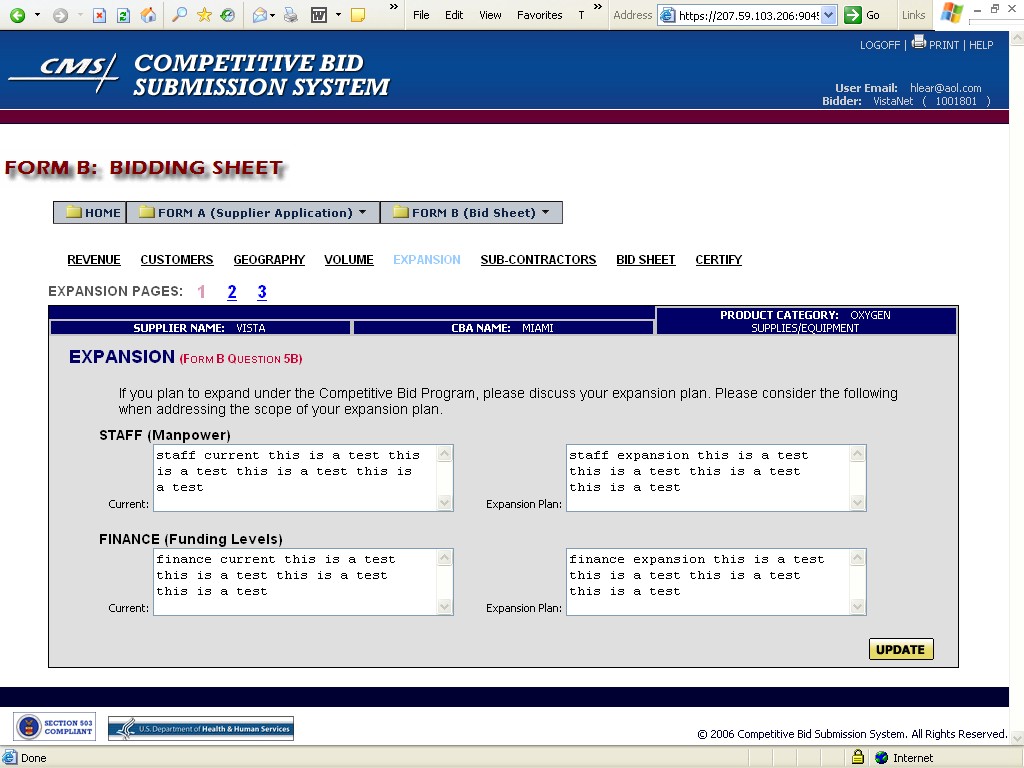Click the green Go arrow button
Screen dimensions: 1024x768
point(862,15)
